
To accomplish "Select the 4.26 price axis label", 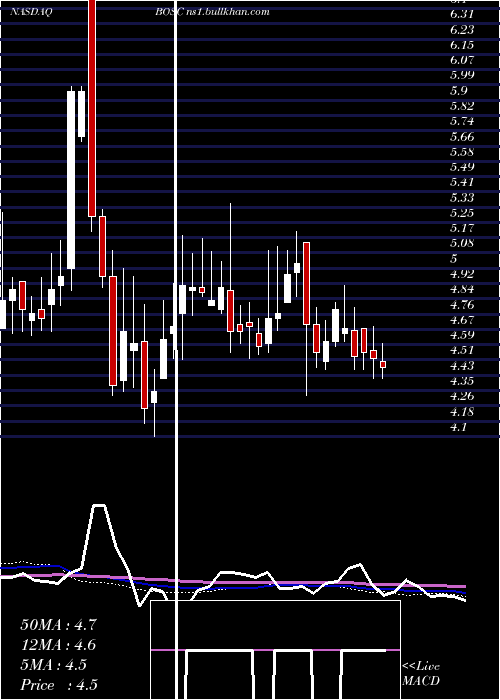I will (x=462, y=396).
